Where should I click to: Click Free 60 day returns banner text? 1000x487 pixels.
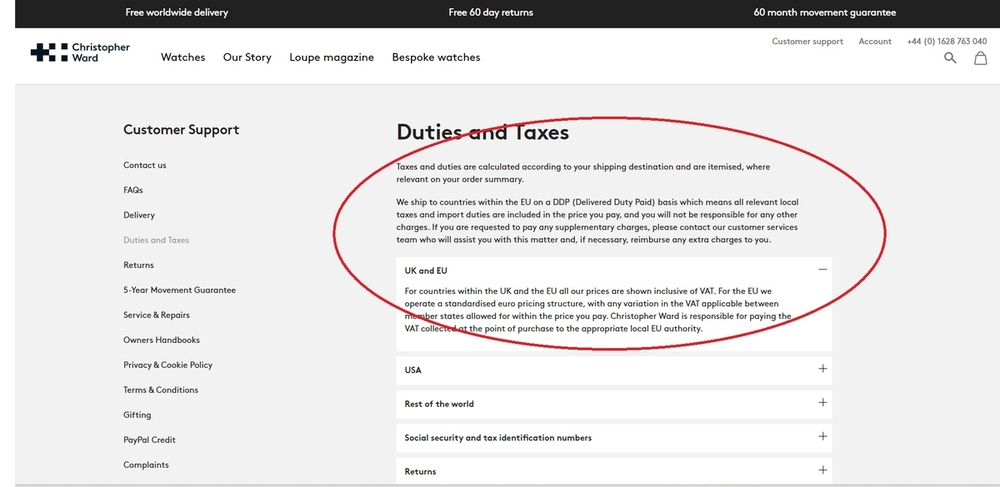tap(490, 12)
